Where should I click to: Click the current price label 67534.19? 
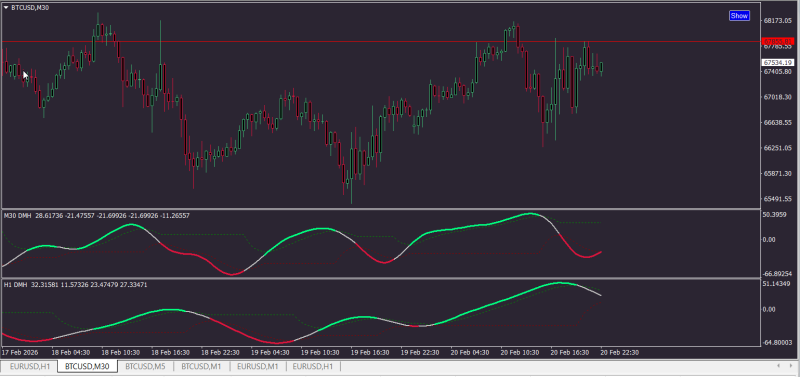tap(778, 62)
